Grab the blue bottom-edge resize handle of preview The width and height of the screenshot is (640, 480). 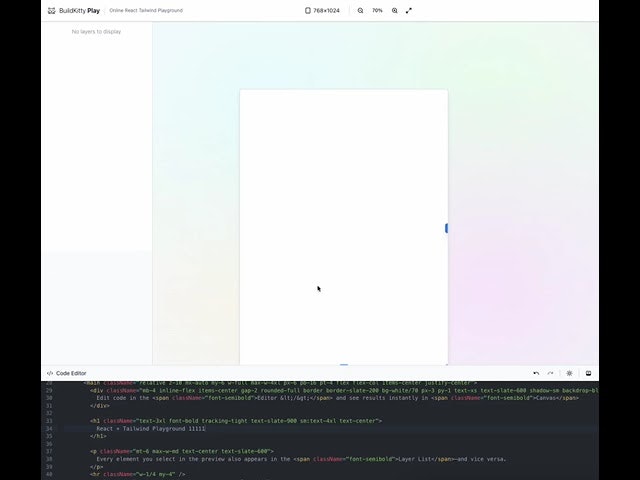tap(344, 364)
